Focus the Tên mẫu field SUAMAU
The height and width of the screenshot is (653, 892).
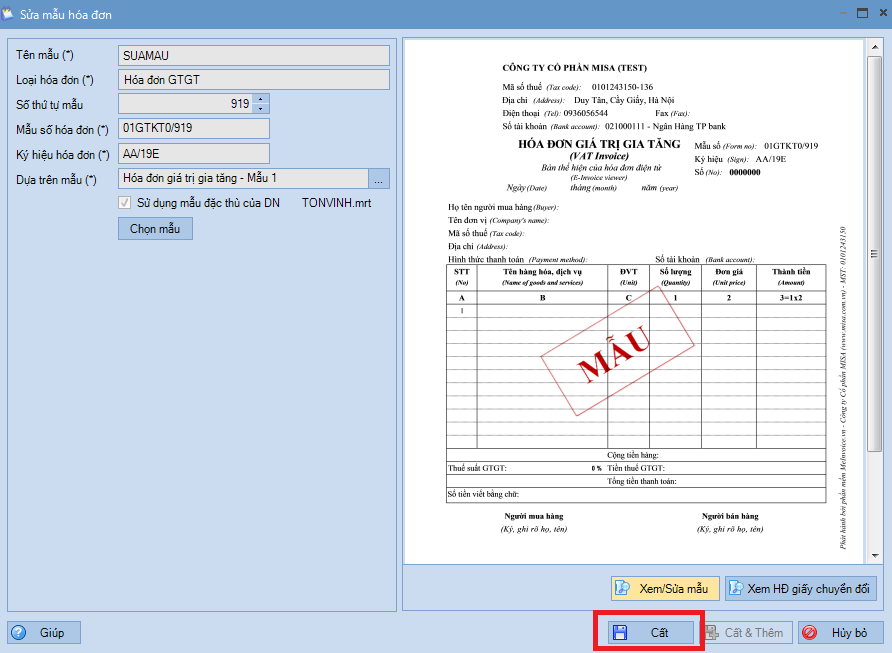pyautogui.click(x=254, y=56)
